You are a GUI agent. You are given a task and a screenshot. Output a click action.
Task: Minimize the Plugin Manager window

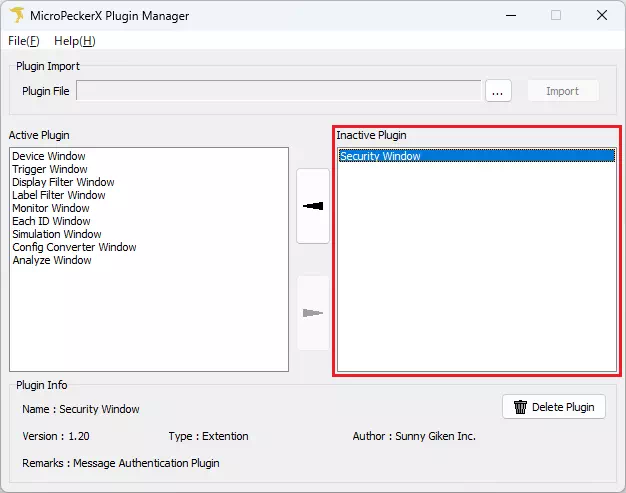click(511, 16)
